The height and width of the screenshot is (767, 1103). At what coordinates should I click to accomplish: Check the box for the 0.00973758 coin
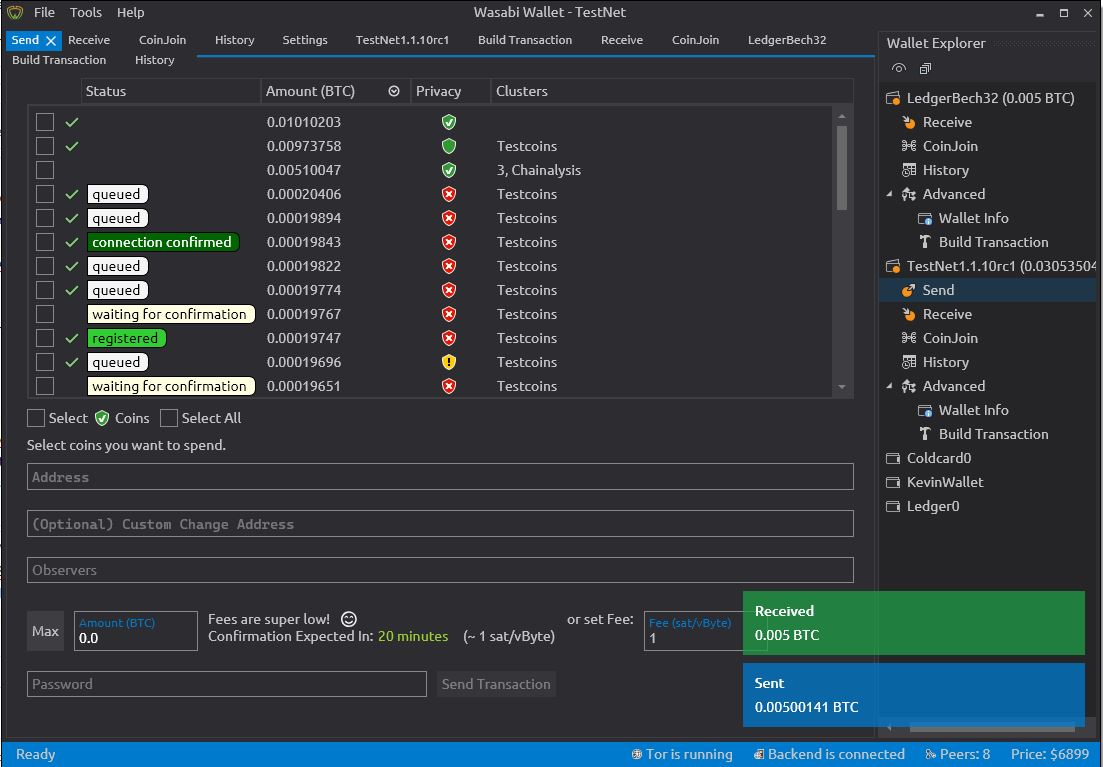click(x=45, y=146)
